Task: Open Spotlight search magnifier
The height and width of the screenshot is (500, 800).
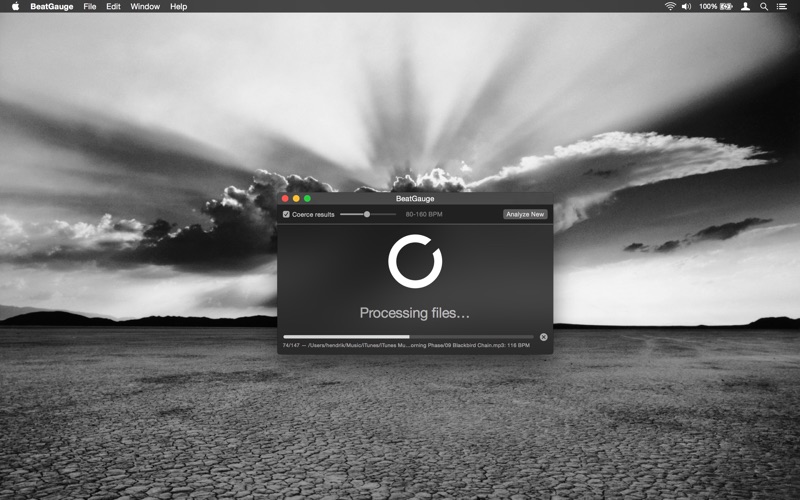Action: (764, 6)
